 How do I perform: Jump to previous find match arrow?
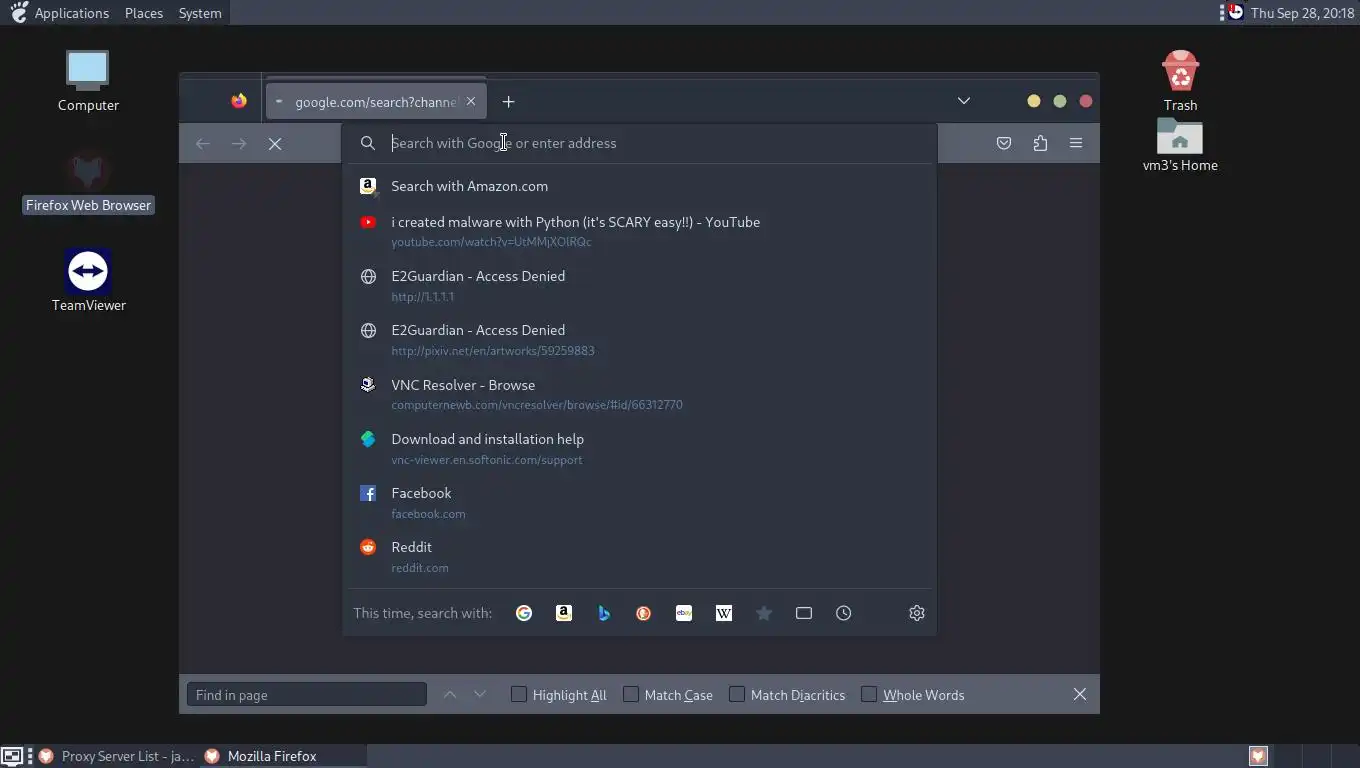click(450, 694)
